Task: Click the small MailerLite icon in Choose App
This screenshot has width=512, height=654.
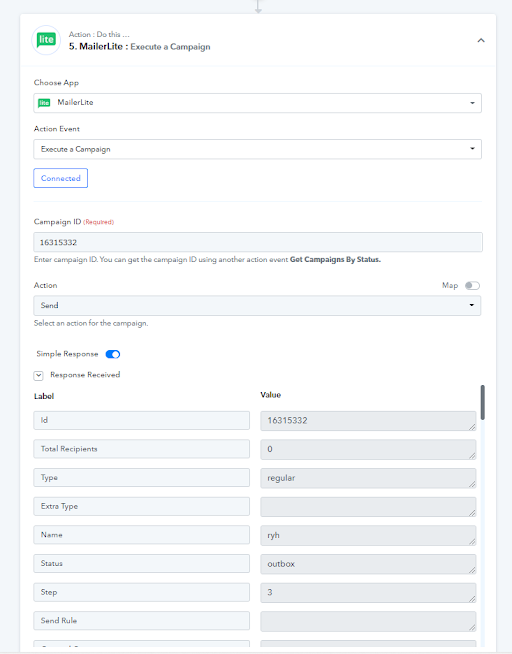Action: coord(44,103)
